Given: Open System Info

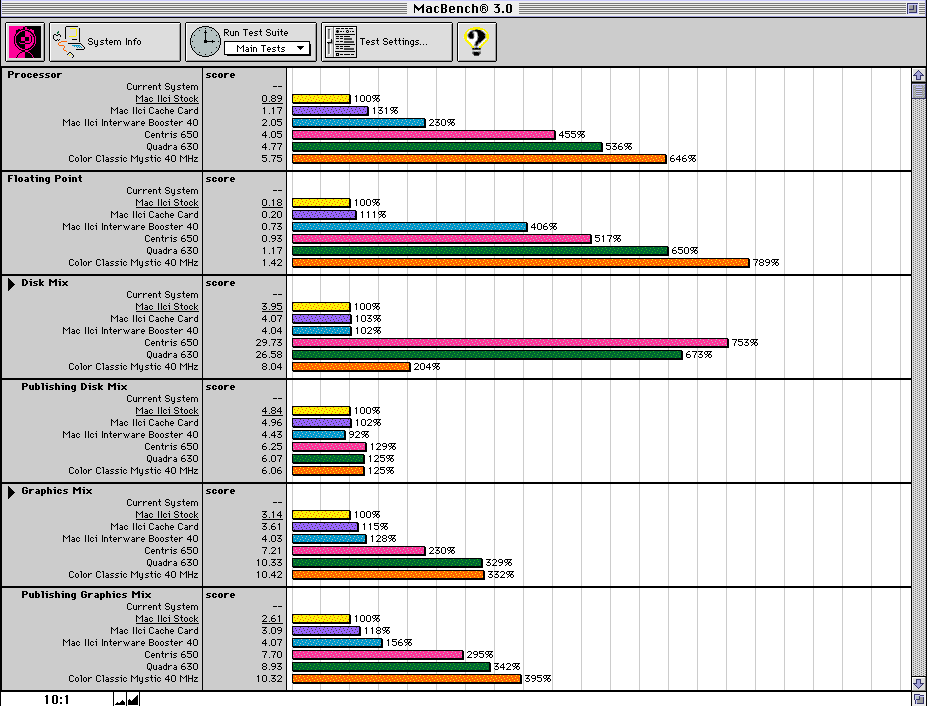Looking at the screenshot, I should (x=115, y=42).
